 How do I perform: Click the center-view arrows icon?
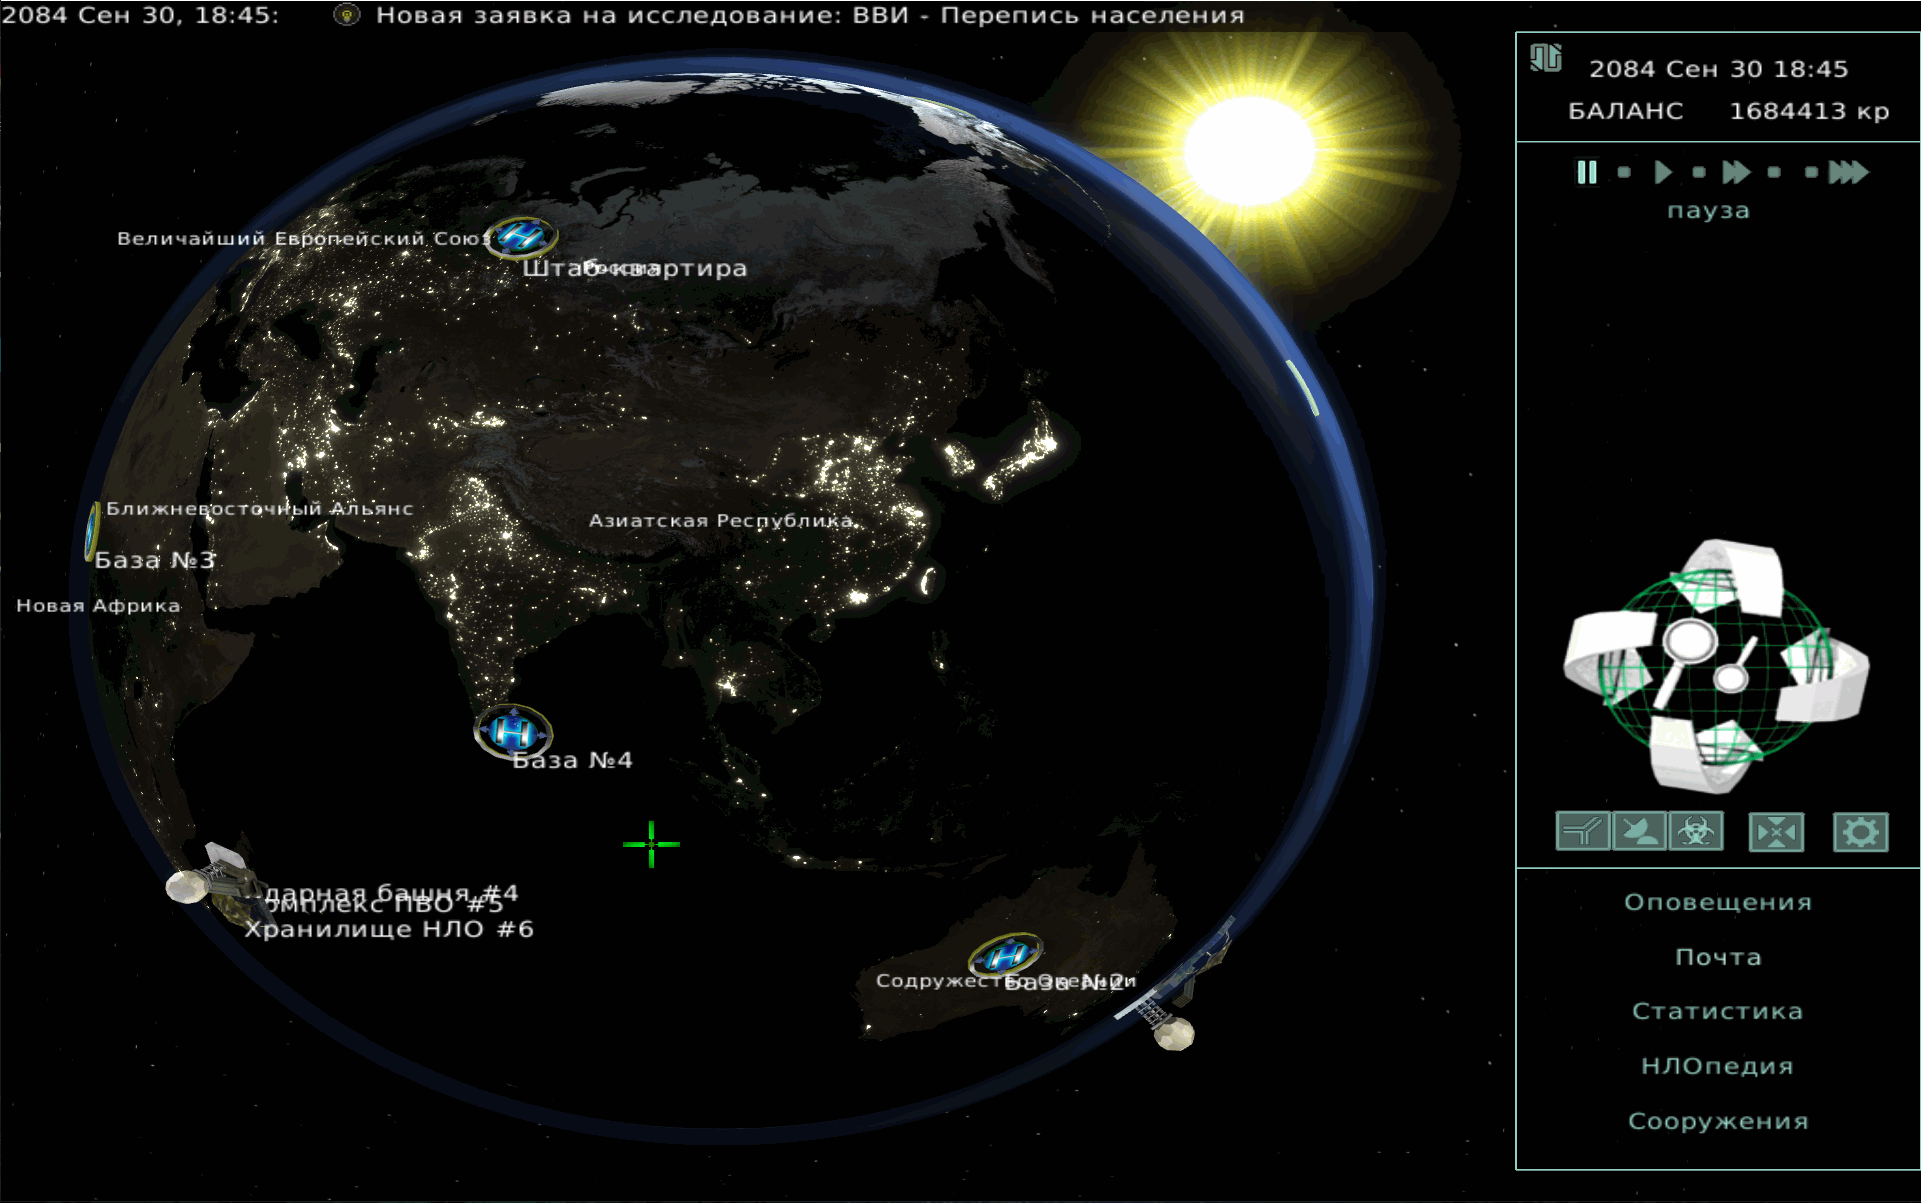1776,831
